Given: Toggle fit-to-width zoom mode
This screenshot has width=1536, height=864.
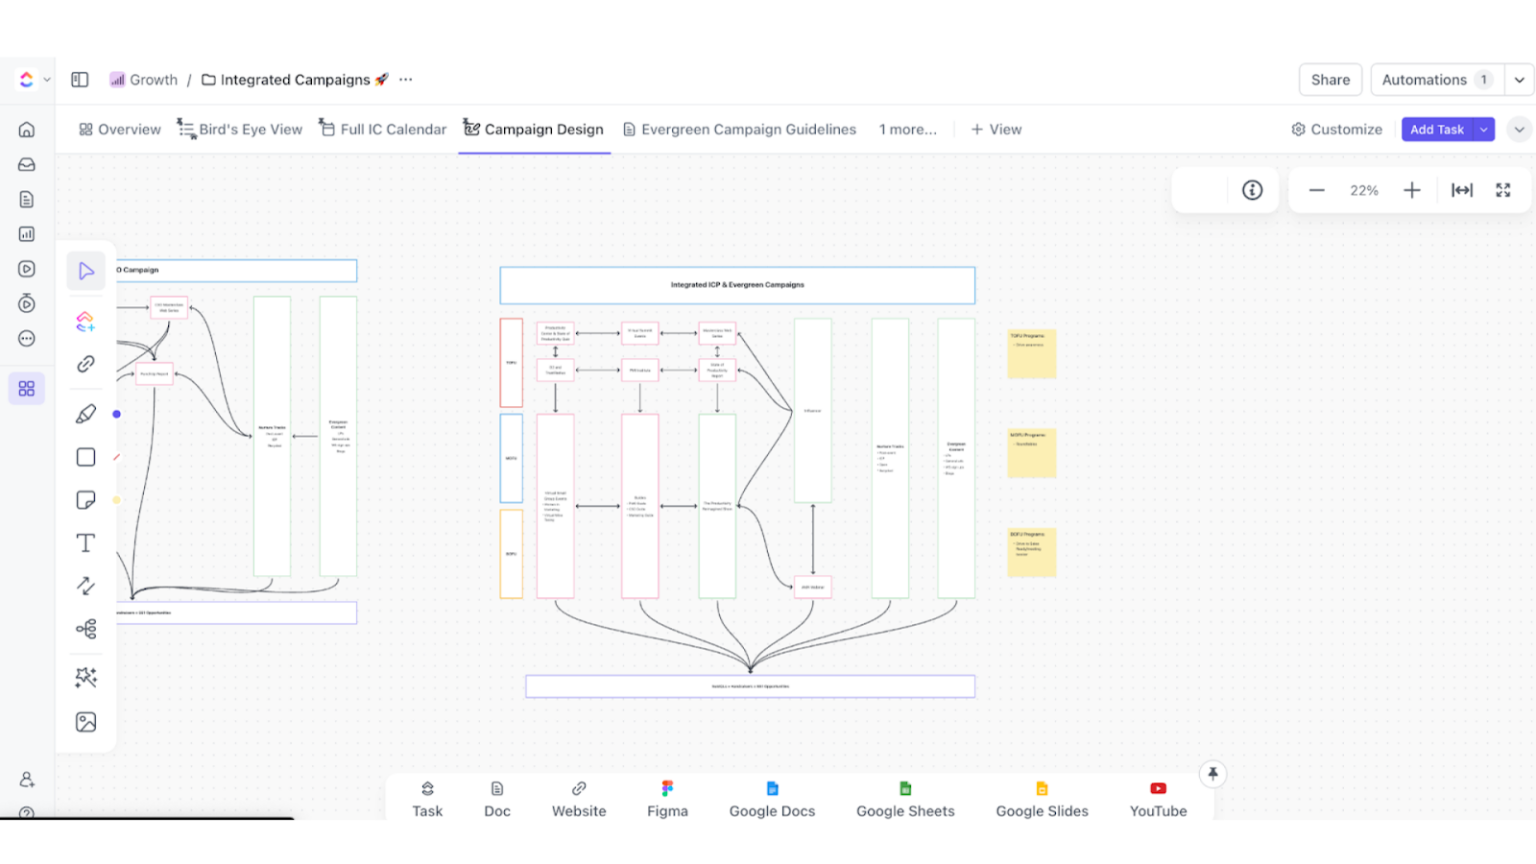Looking at the screenshot, I should coord(1463,189).
